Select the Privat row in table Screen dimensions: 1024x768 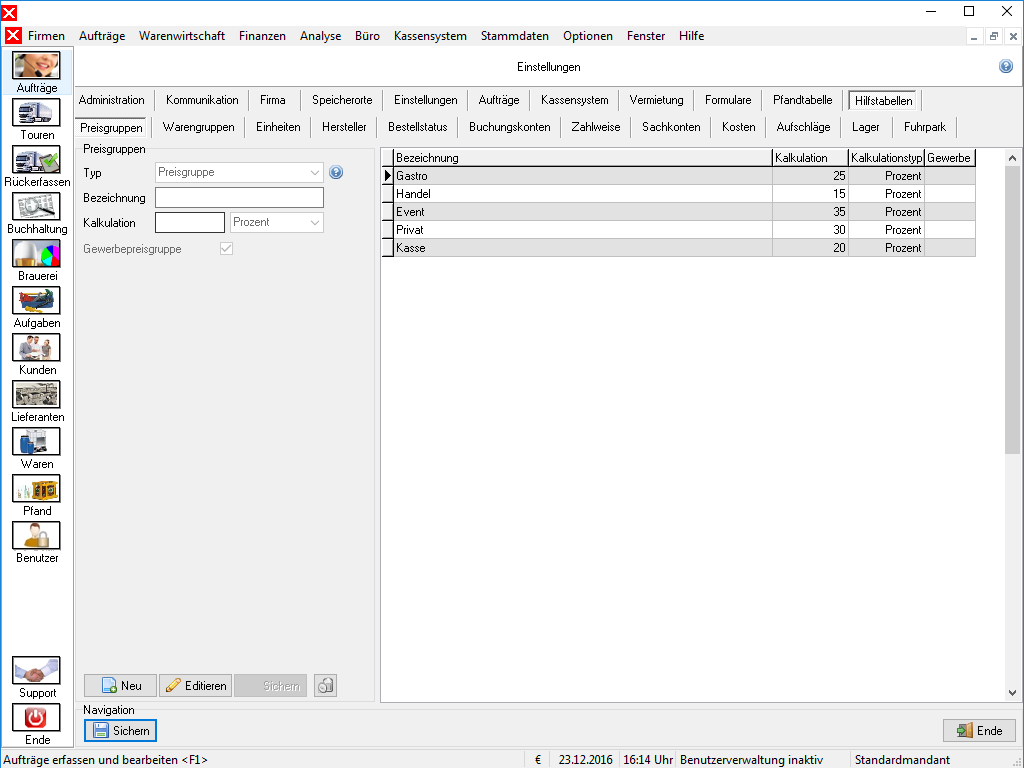(x=679, y=230)
